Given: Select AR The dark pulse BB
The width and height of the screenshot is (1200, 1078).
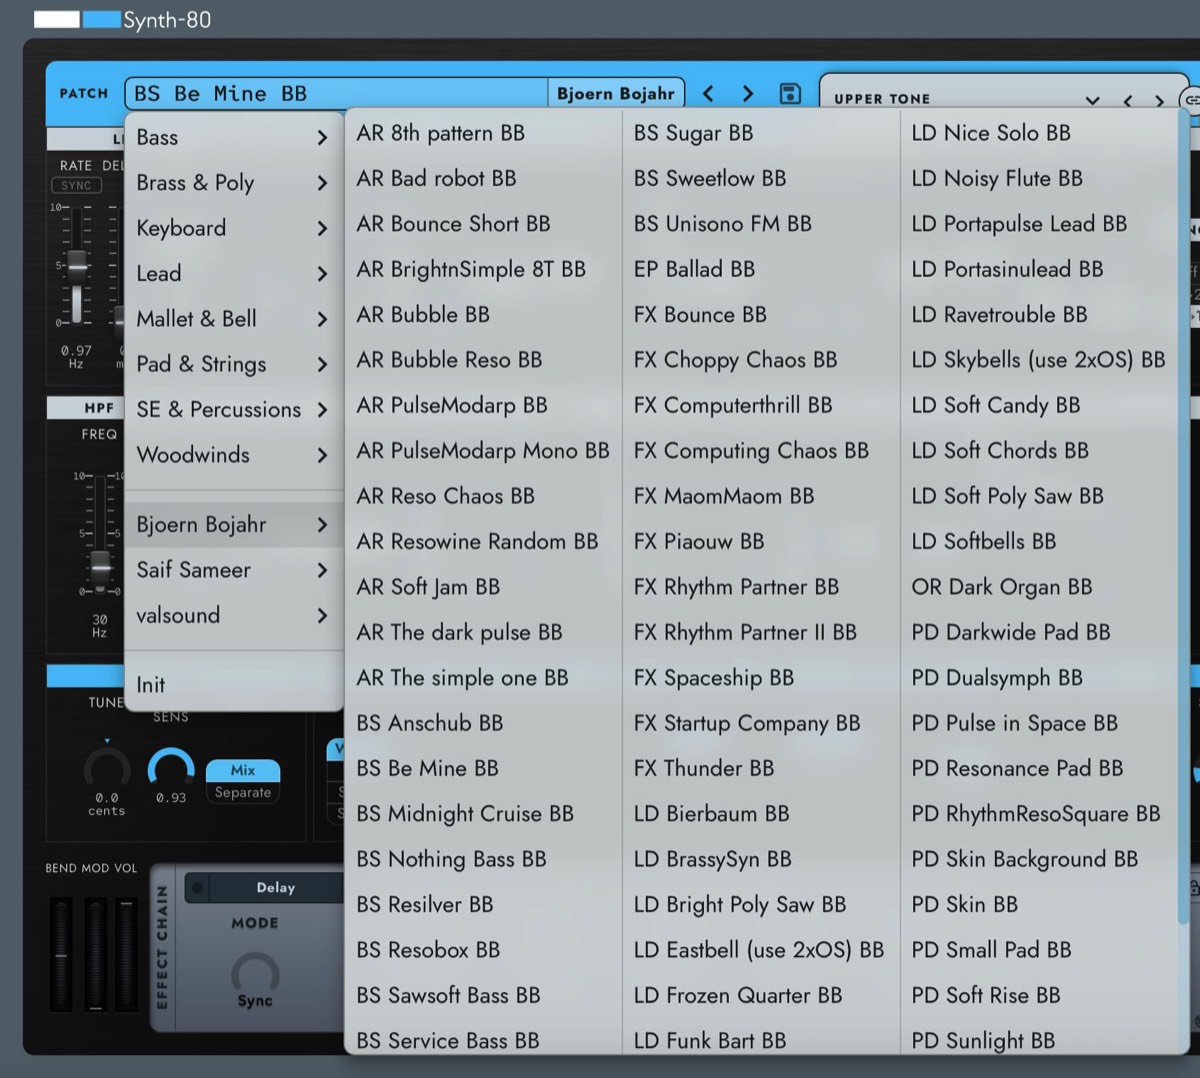Looking at the screenshot, I should (x=483, y=632).
